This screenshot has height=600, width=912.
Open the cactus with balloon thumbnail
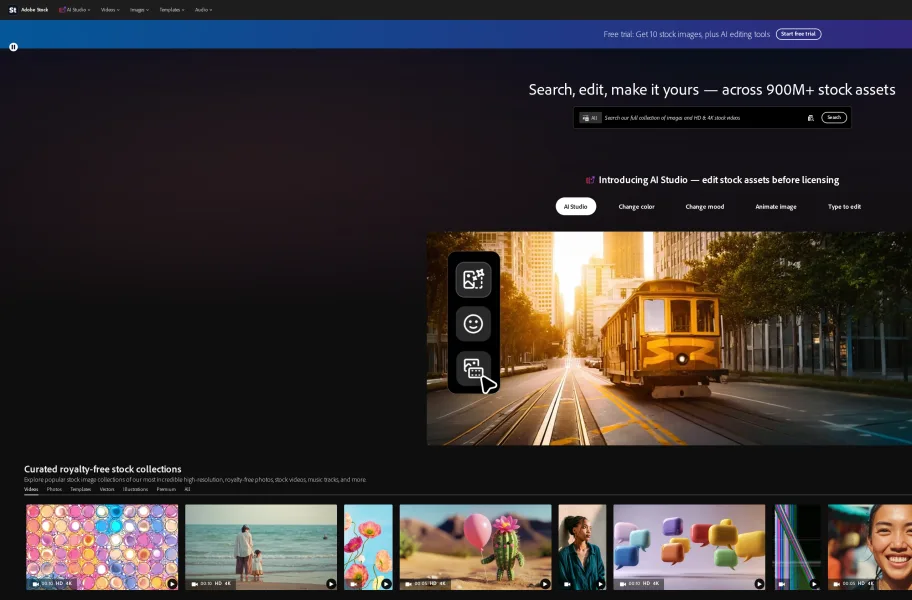point(475,547)
